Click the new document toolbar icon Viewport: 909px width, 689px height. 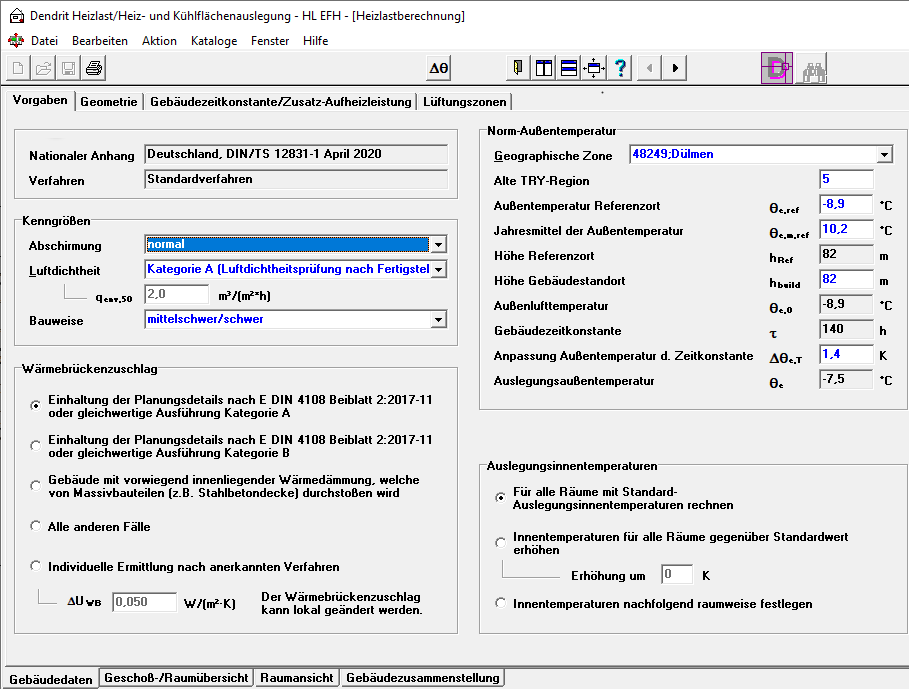tap(18, 68)
